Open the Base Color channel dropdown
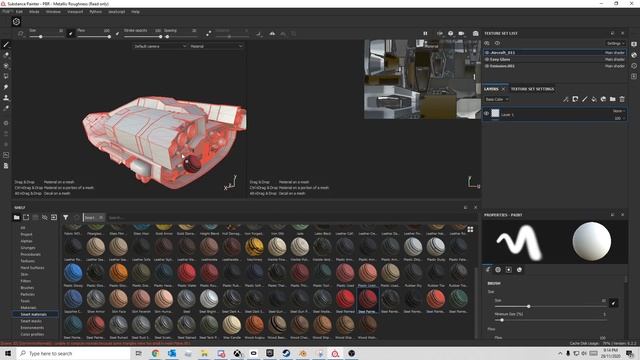Screen dimensions: 640x360 point(497,99)
